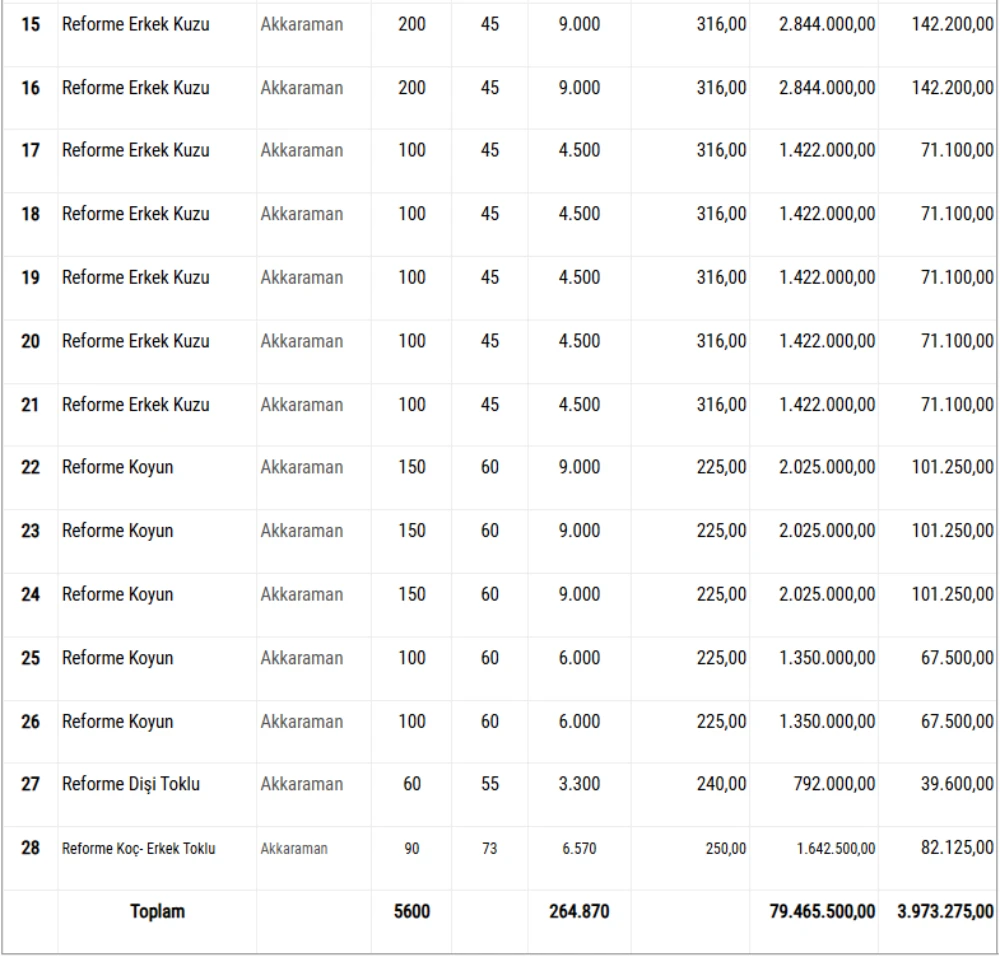Click total weight 264.870
This screenshot has height=957, width=1000.
tap(579, 912)
